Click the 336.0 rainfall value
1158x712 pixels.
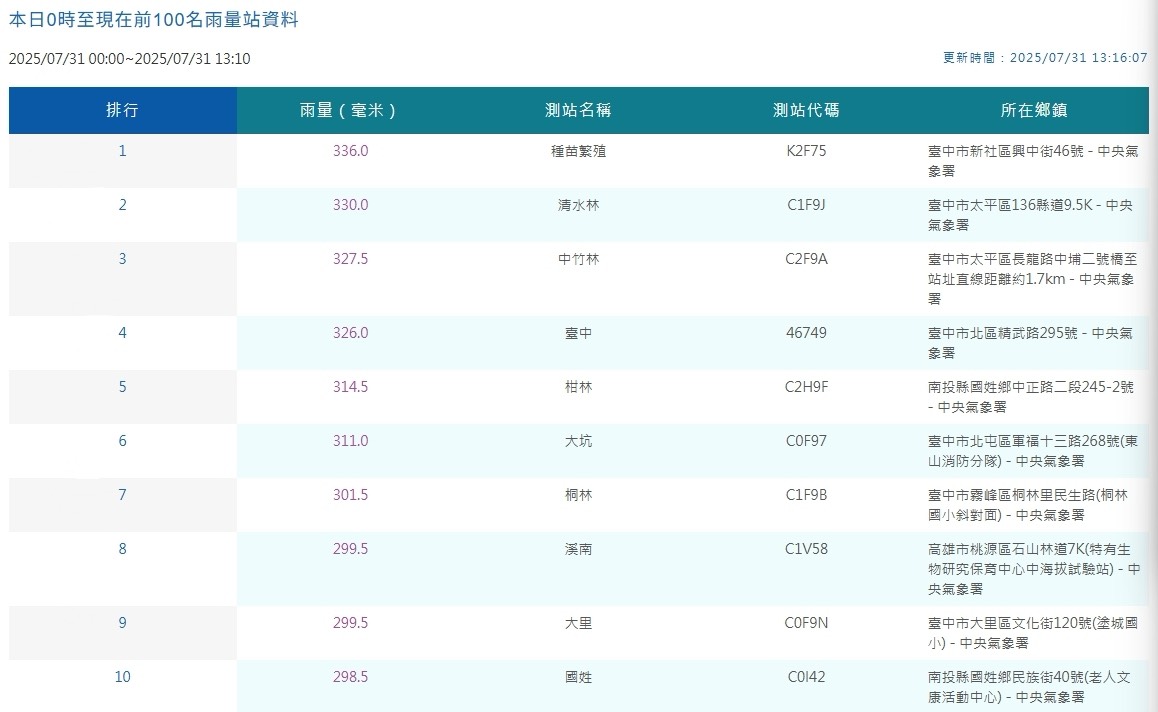point(350,151)
